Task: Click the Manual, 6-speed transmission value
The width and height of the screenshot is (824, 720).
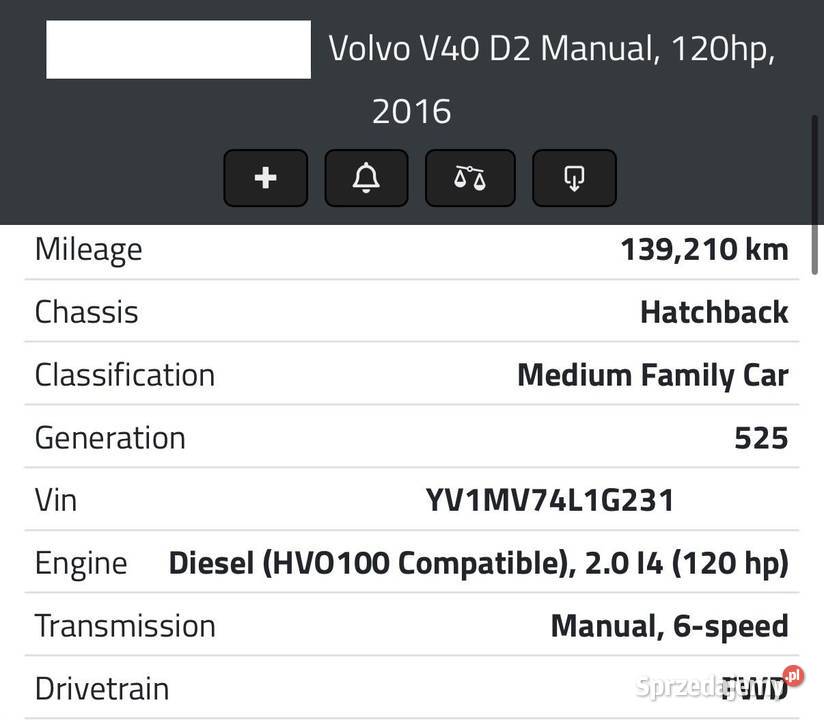Action: pos(668,625)
